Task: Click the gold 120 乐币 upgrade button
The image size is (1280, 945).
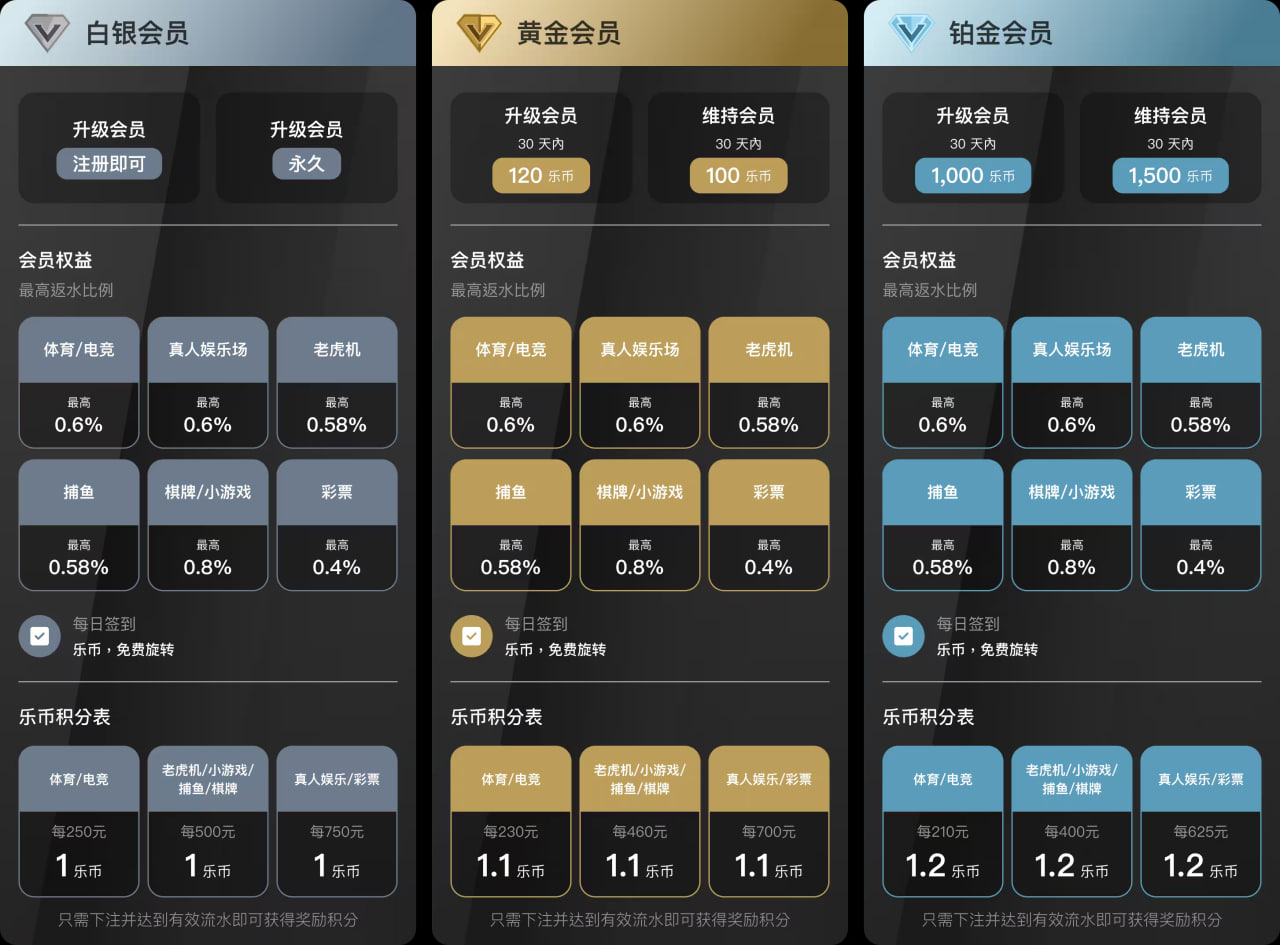Action: (x=541, y=176)
